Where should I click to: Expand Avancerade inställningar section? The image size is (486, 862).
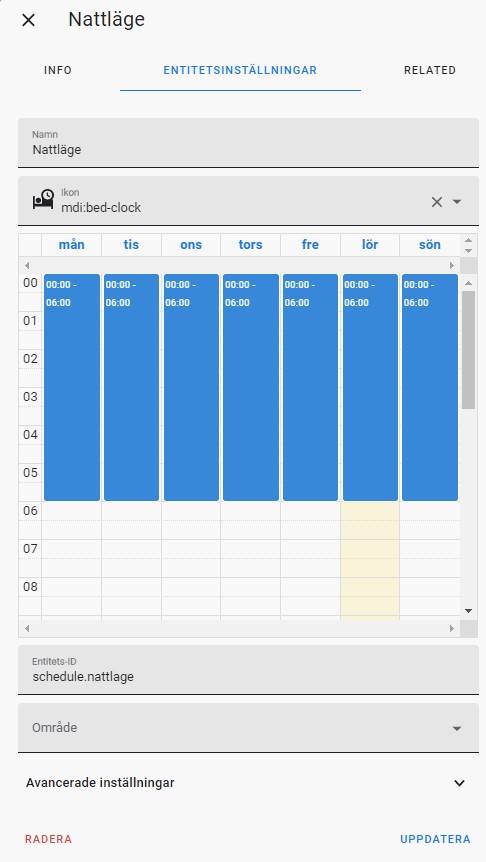pos(248,783)
